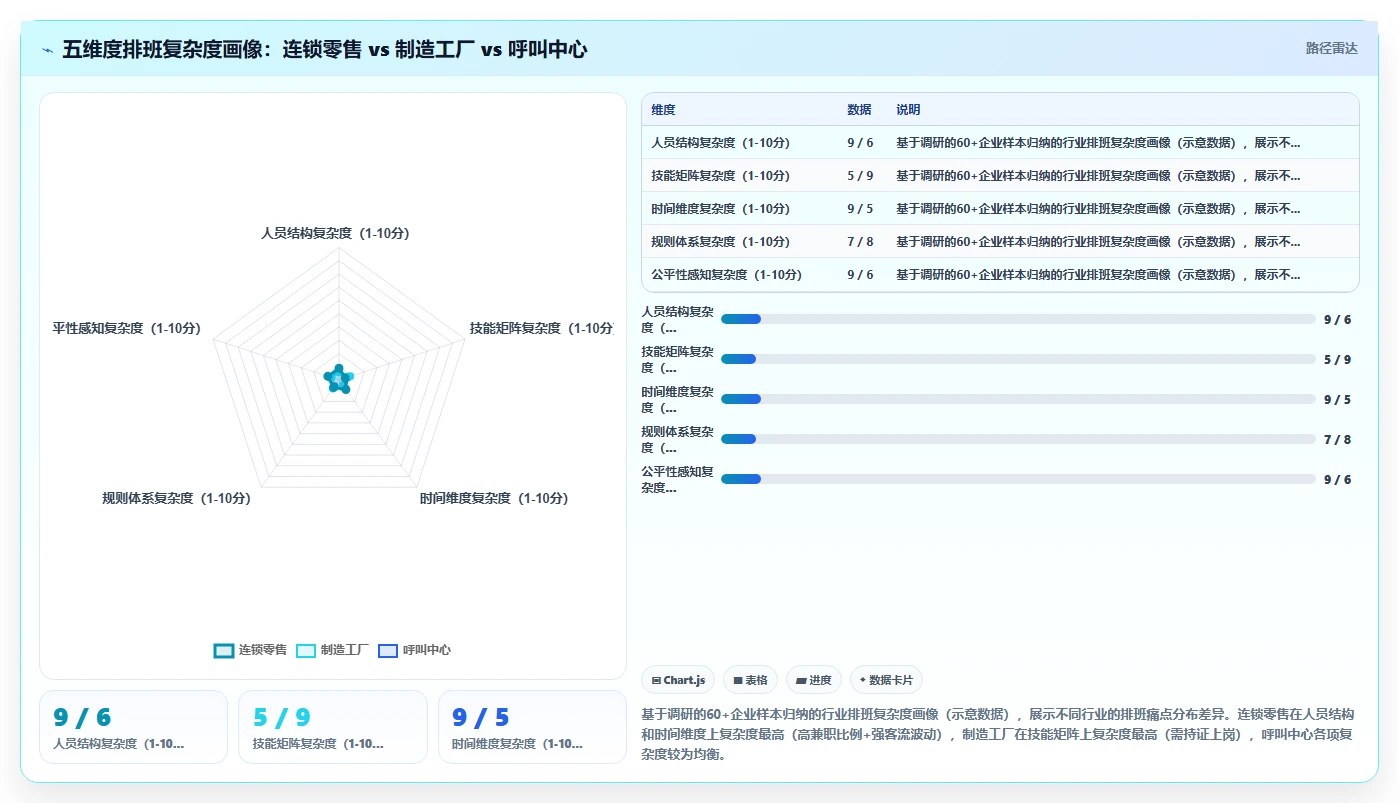Image resolution: width=1399 pixels, height=803 pixels.
Task: Click the 技能矩阵复杂度 progress bar
Action: tap(1018, 359)
